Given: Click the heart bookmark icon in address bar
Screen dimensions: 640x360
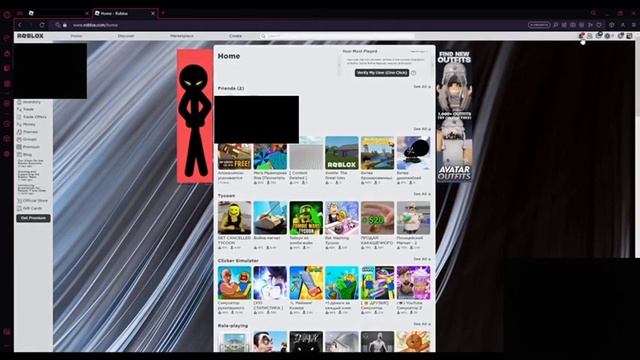Looking at the screenshot, I should tap(599, 25).
